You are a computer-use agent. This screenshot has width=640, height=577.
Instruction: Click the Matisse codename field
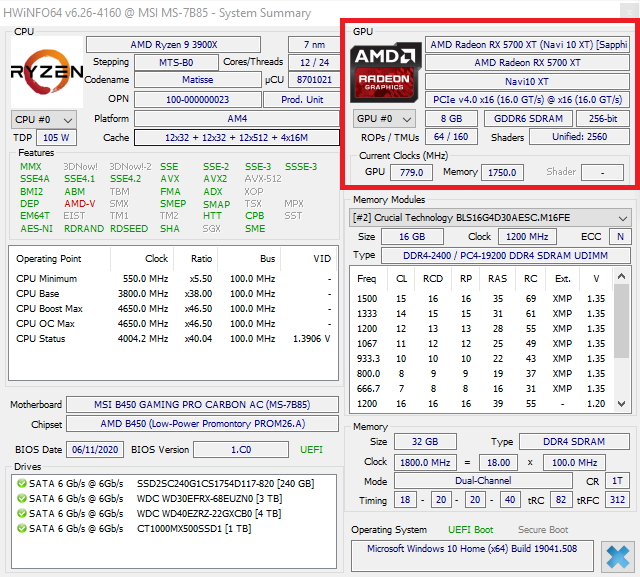(x=198, y=80)
